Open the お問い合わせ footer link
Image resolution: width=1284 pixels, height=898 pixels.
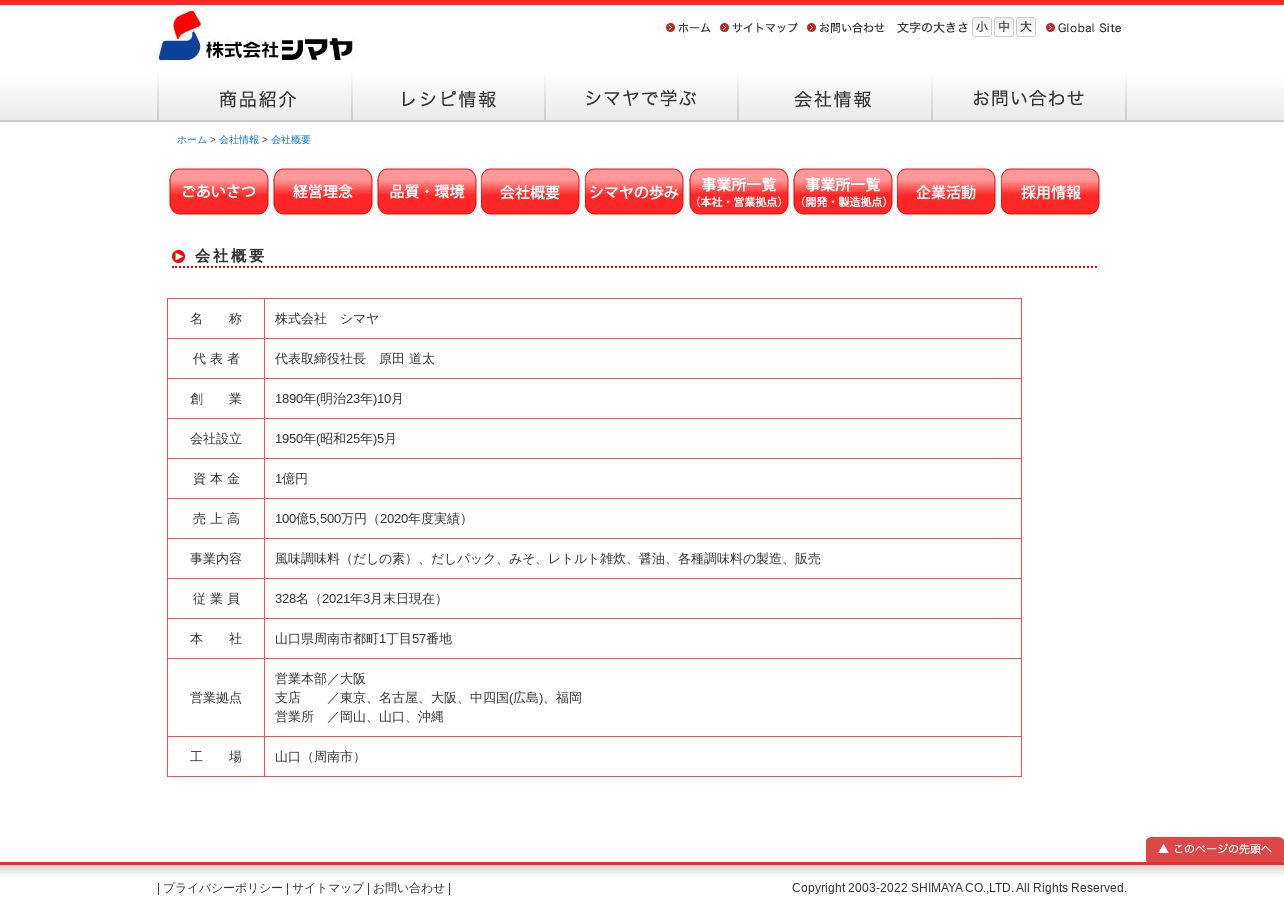pyautogui.click(x=409, y=888)
